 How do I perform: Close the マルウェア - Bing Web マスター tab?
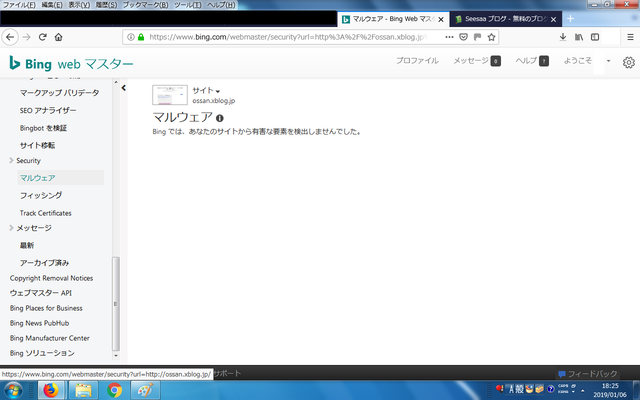click(x=441, y=19)
